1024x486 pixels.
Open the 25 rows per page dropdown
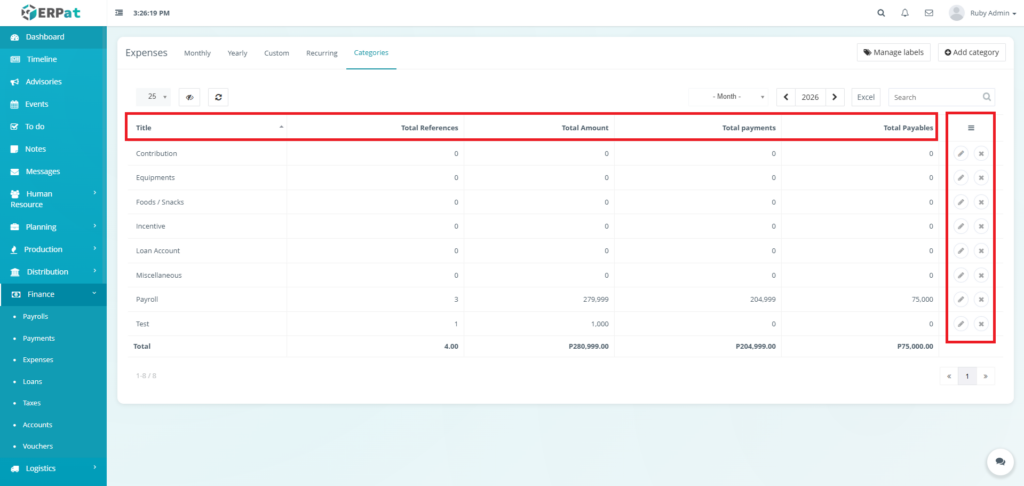(x=153, y=97)
